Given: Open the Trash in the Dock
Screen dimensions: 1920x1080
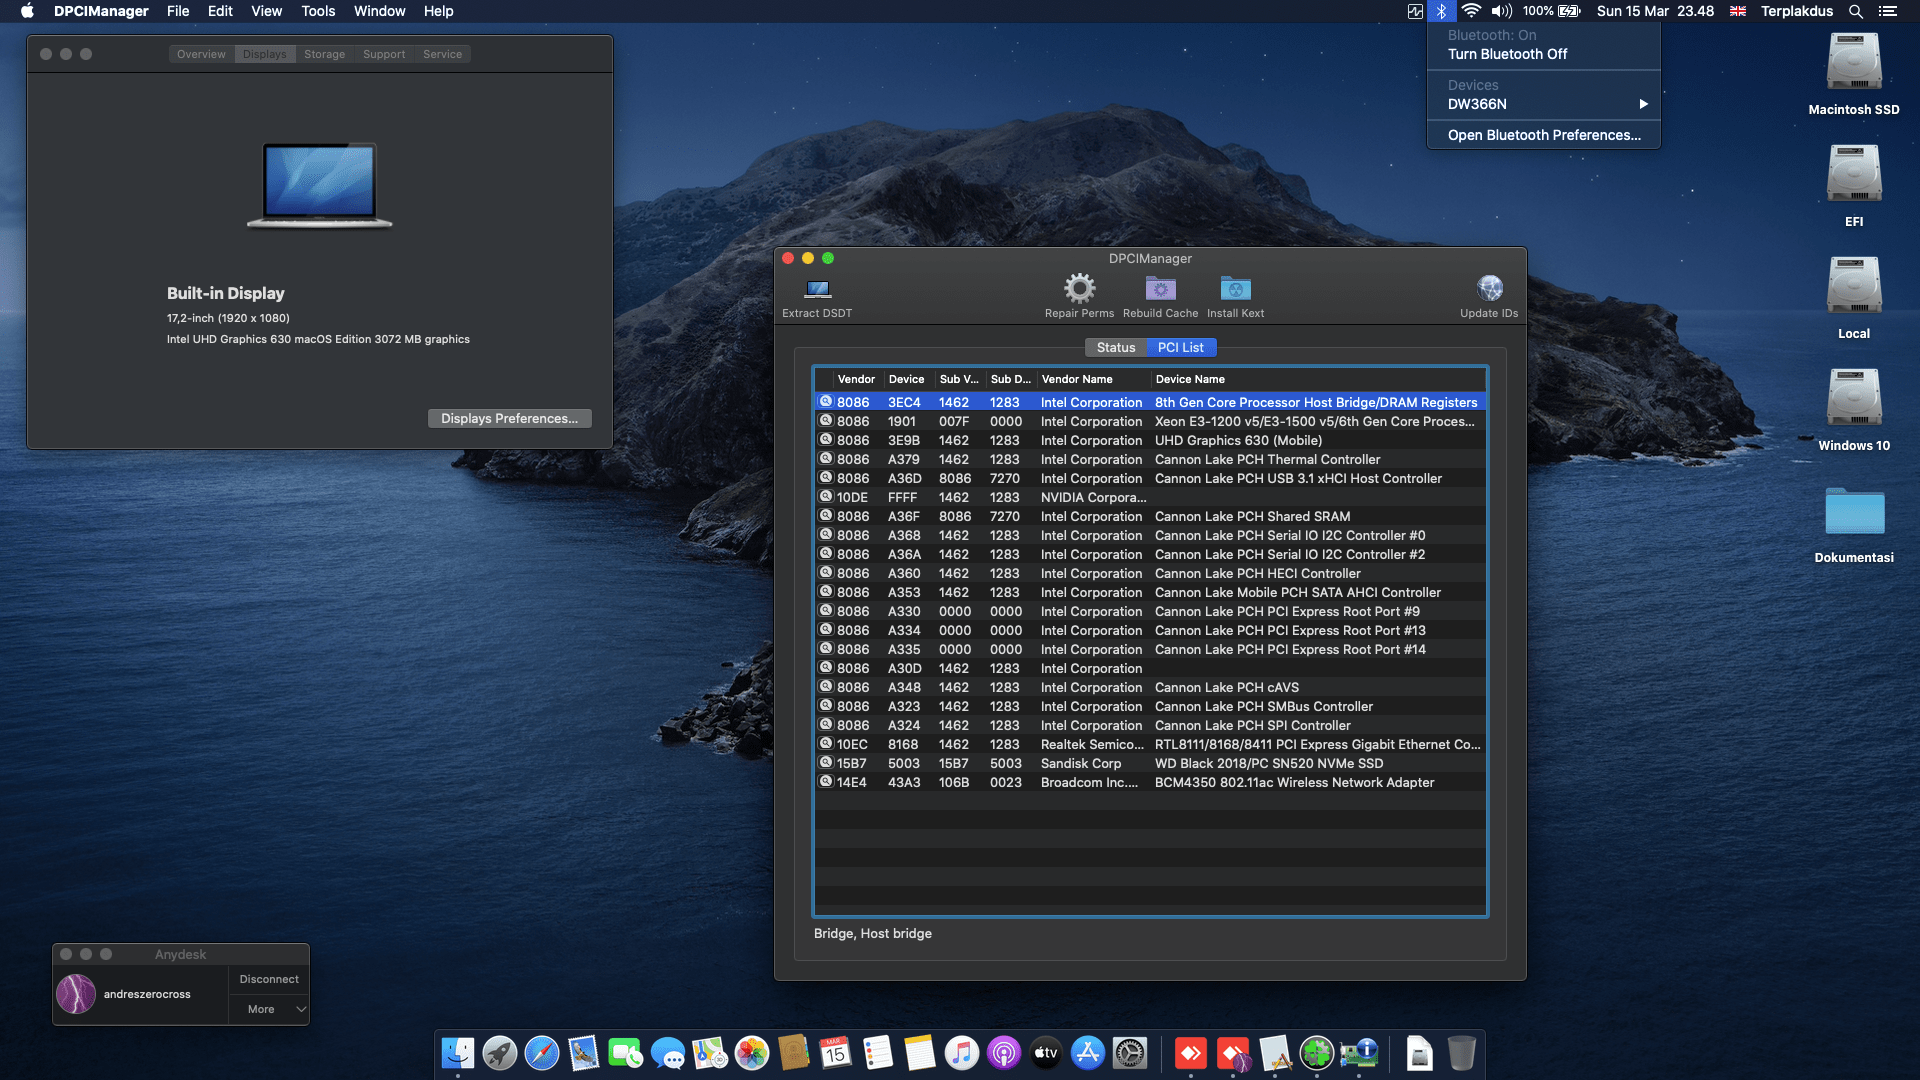Looking at the screenshot, I should [1462, 1053].
